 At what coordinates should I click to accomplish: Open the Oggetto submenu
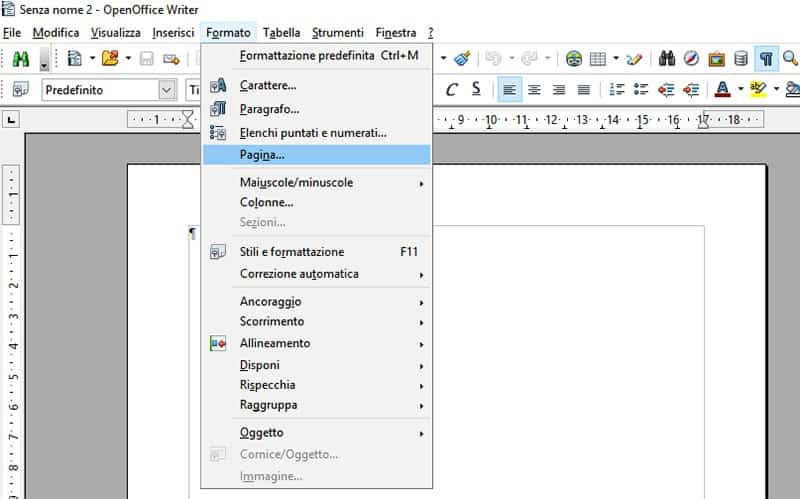317,433
